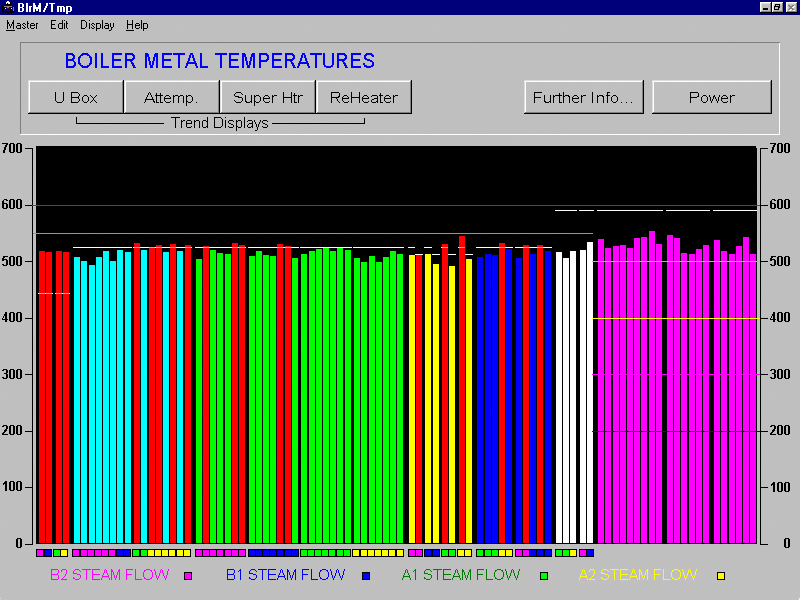Viewport: 800px width, 600px height.
Task: Click the magenta B2 STEAM FLOW legend swatch
Action: 188,576
